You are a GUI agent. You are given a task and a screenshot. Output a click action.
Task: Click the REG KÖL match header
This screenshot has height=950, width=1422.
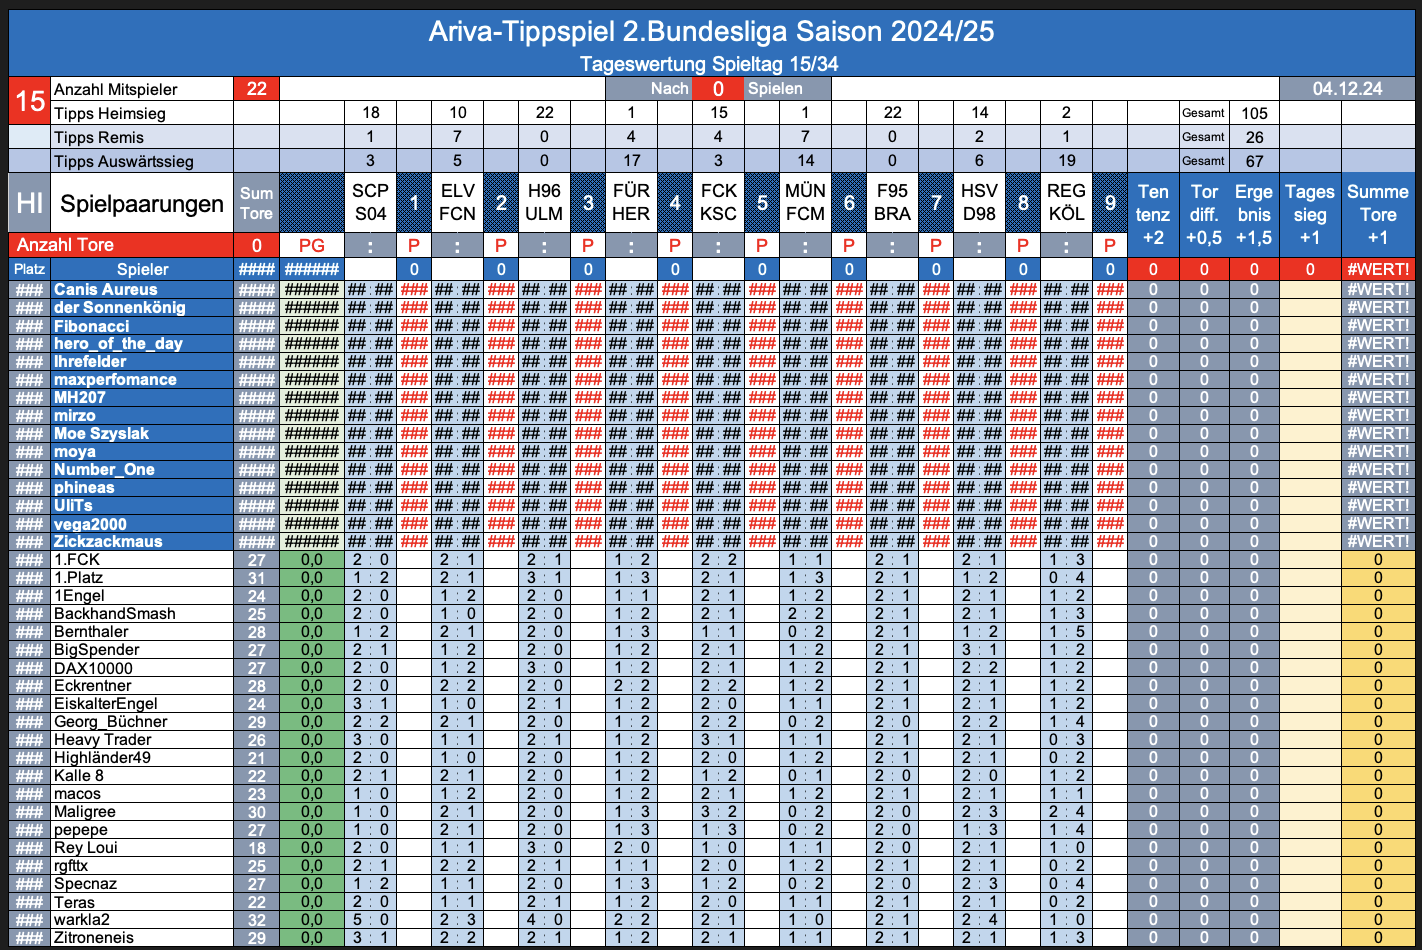[1066, 202]
